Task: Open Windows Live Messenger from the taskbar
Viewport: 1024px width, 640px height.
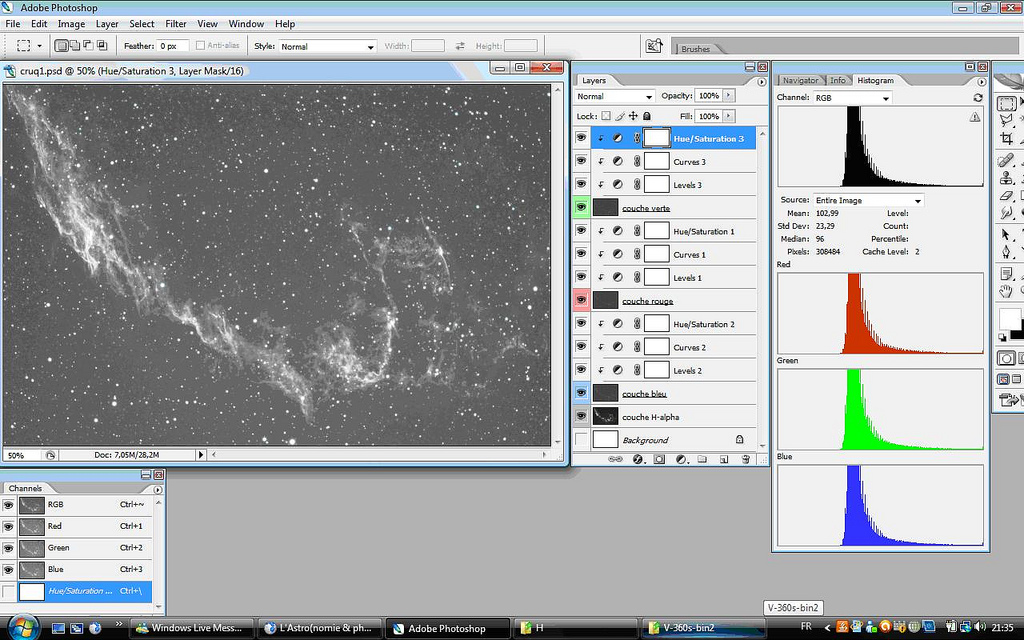Action: click(190, 628)
